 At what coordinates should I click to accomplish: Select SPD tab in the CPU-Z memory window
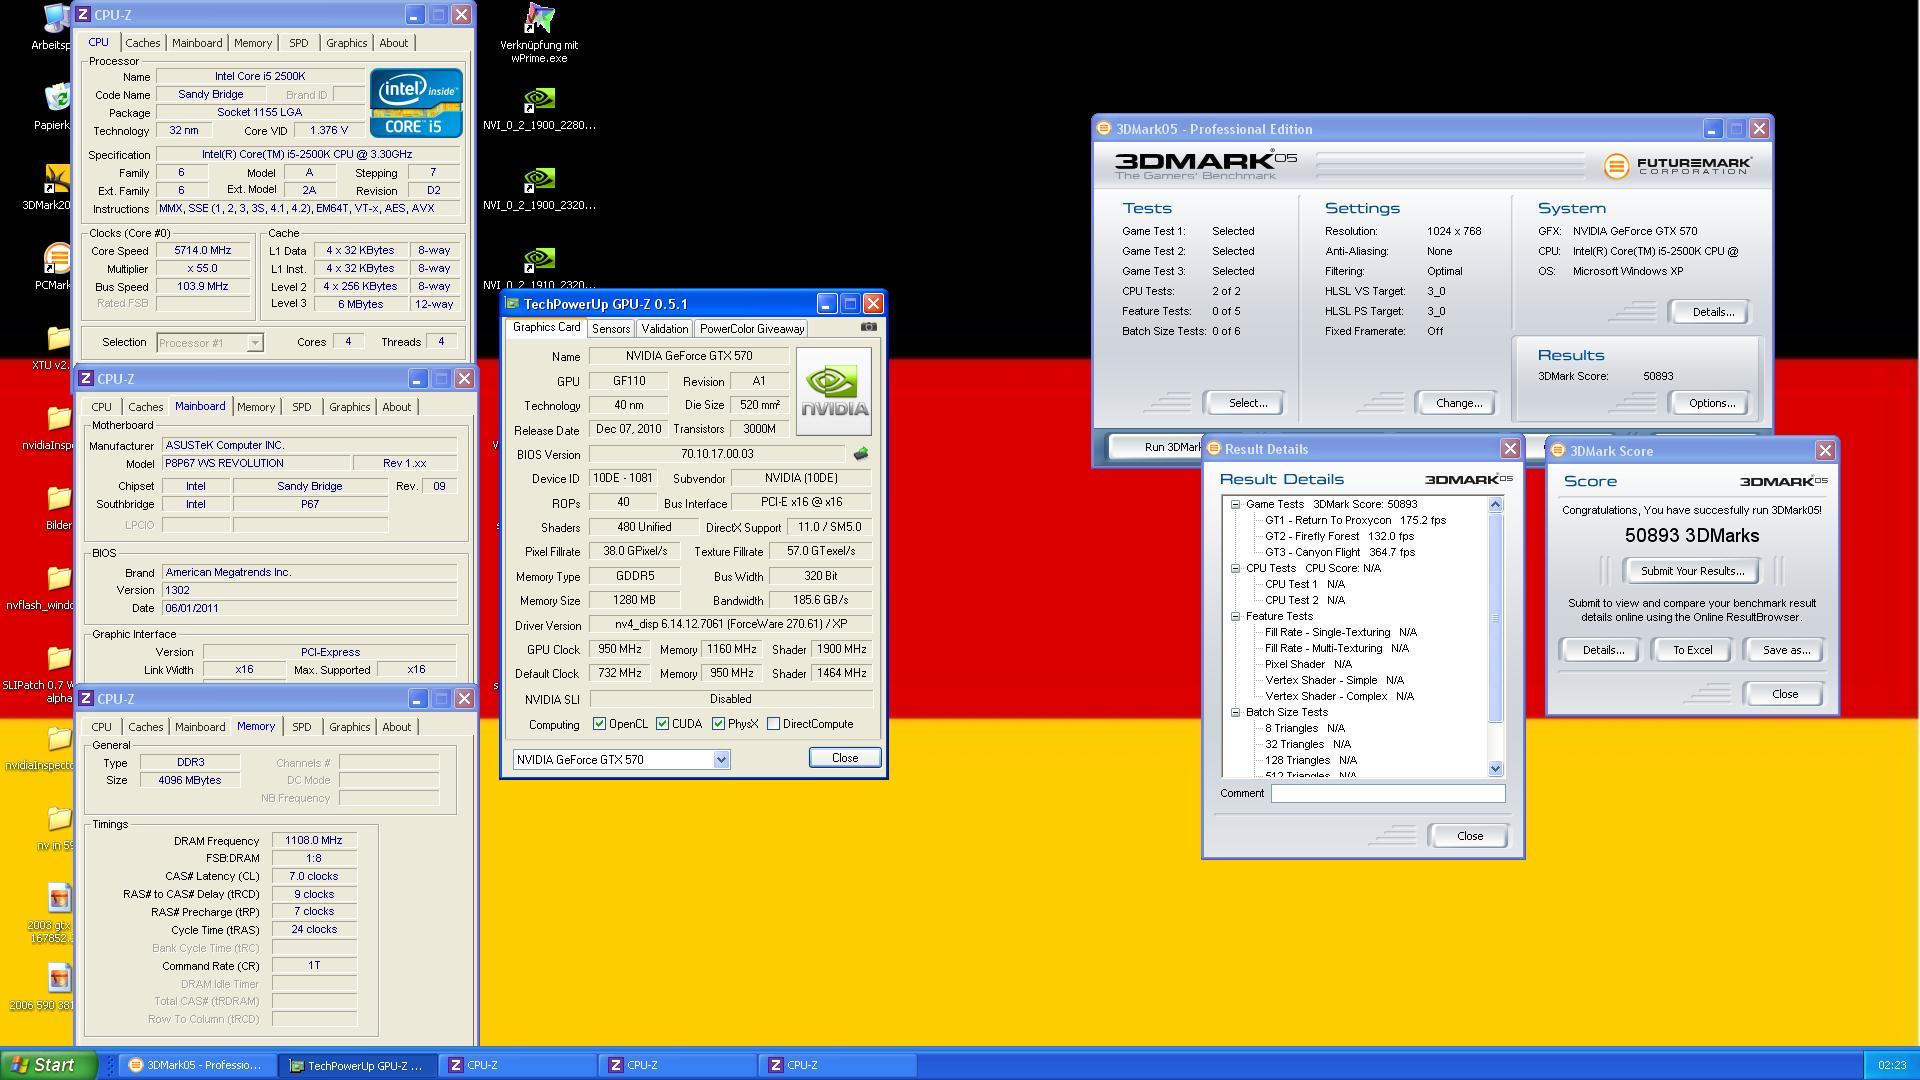click(x=301, y=727)
